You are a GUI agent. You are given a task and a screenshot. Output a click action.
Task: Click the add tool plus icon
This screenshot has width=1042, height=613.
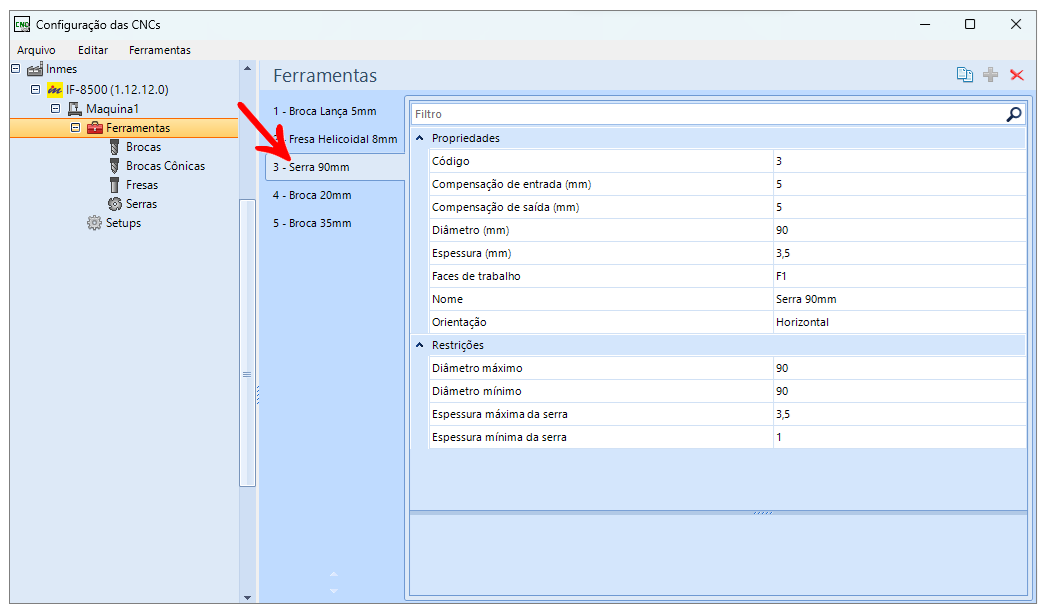click(x=990, y=74)
